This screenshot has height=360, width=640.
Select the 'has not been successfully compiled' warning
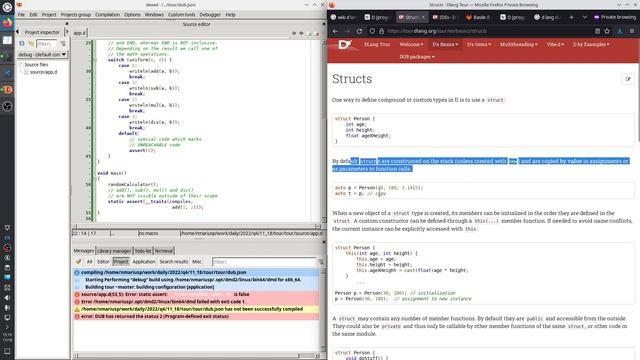pyautogui.click(x=197, y=309)
